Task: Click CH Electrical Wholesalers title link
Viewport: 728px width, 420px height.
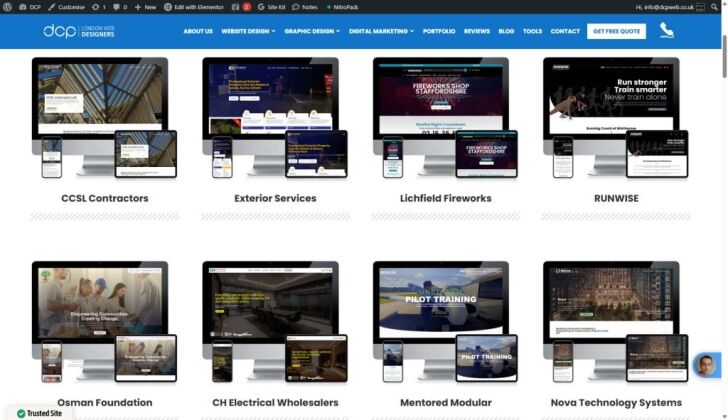Action: [275, 402]
